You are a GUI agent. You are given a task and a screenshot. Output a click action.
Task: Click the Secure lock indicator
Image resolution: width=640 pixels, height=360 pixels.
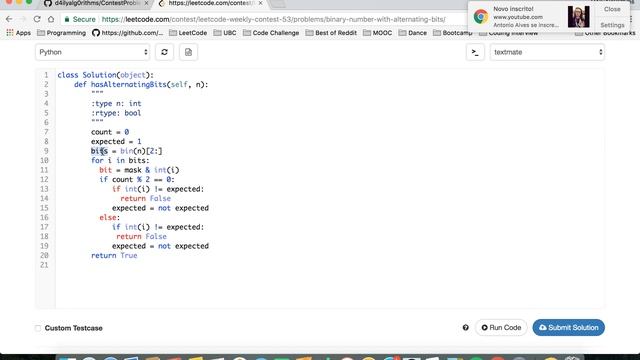tap(80, 19)
